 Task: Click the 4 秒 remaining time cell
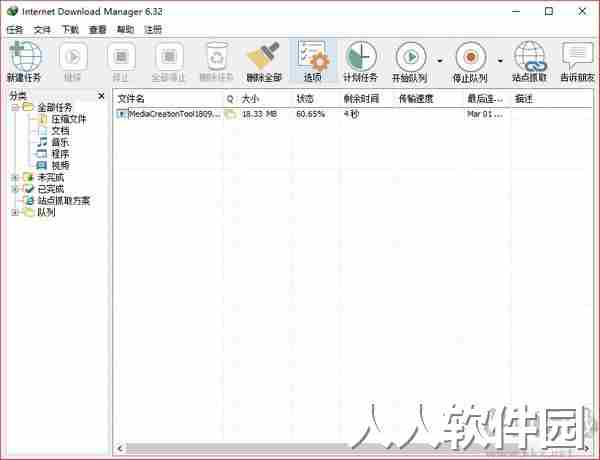(x=351, y=114)
